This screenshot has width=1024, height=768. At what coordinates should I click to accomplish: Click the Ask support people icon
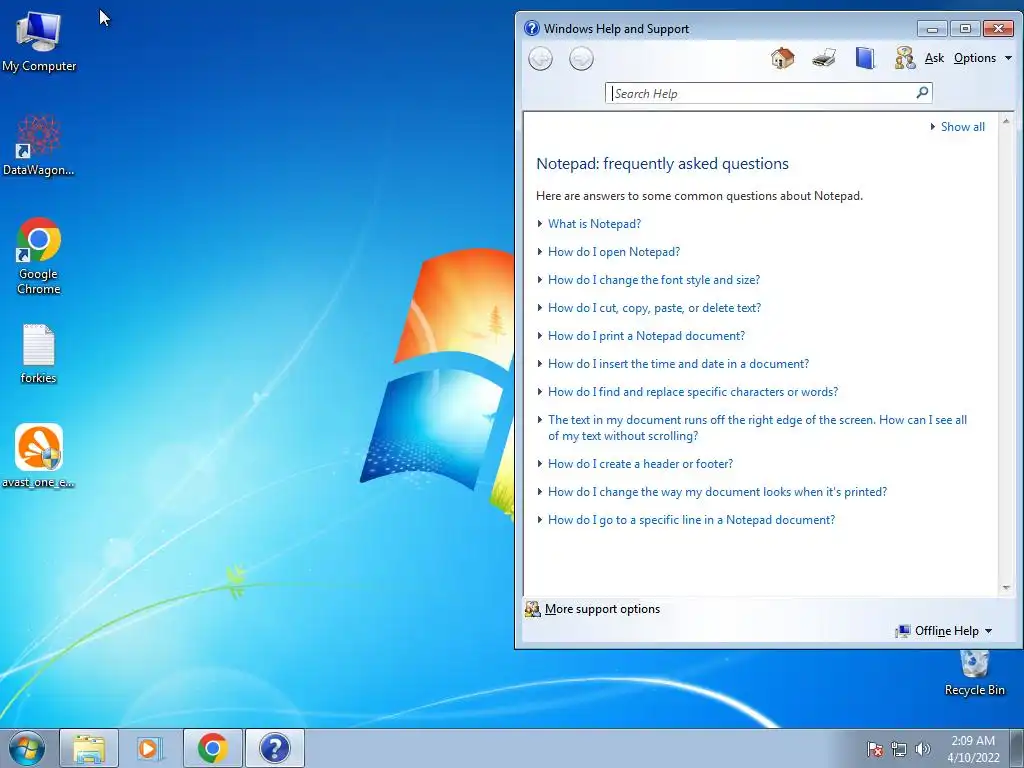905,58
